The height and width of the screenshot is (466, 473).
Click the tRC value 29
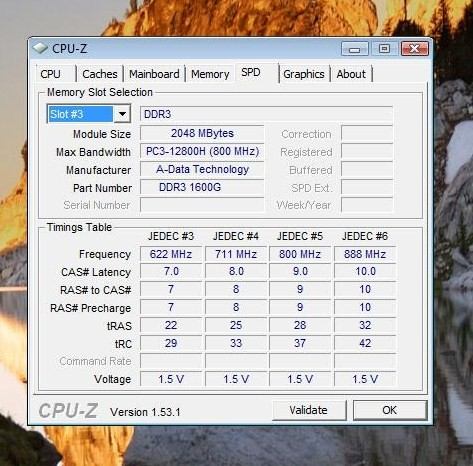[171, 343]
